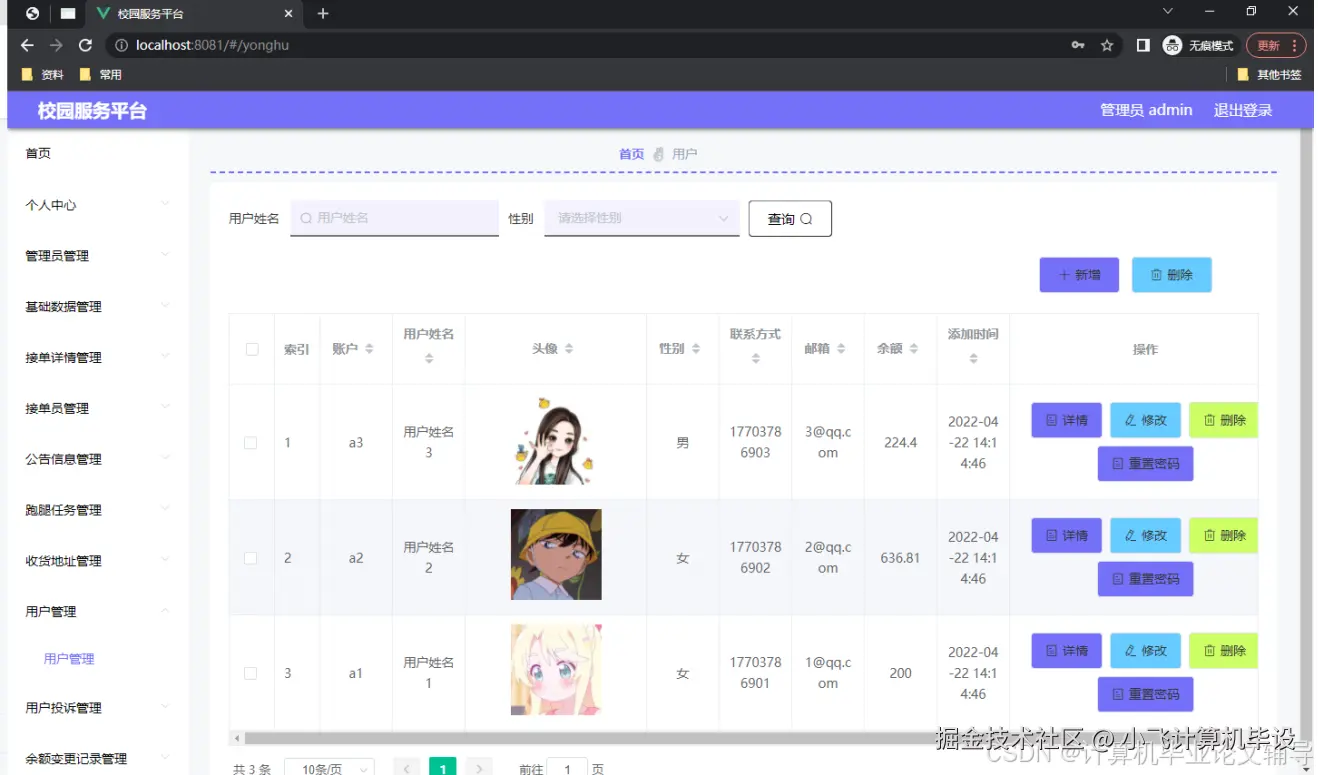Screen dimensions: 1318x775
Task: Tick the select-all checkbox in table header
Action: click(252, 349)
